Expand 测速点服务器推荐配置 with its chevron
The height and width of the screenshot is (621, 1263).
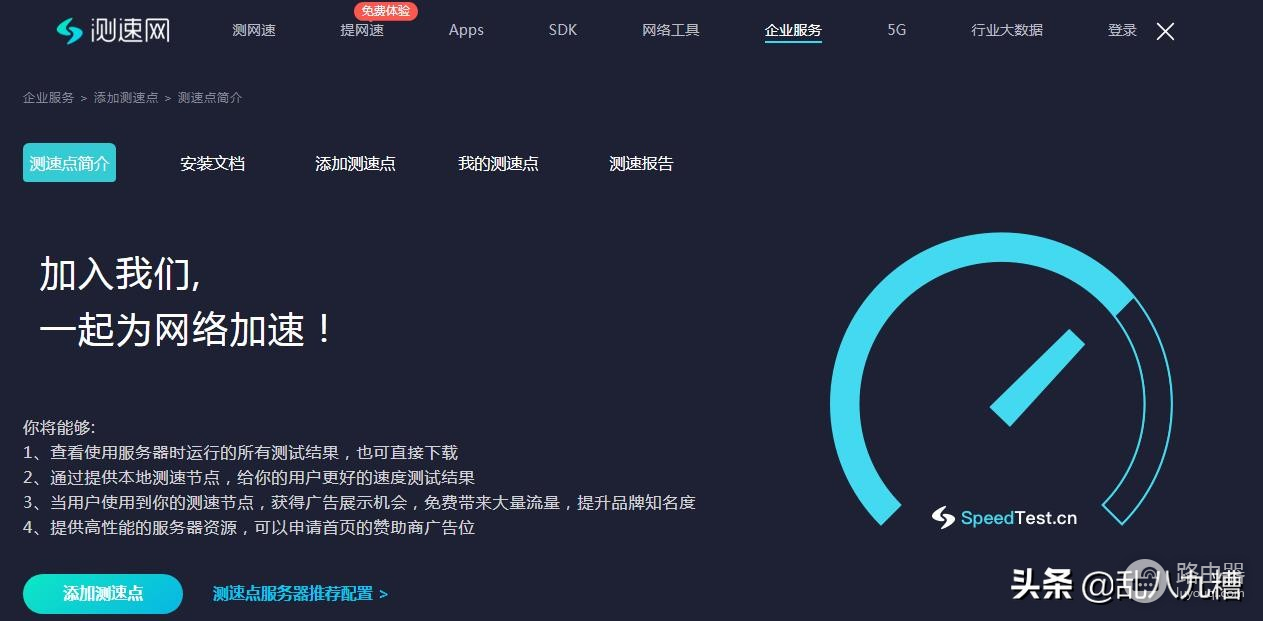point(299,593)
